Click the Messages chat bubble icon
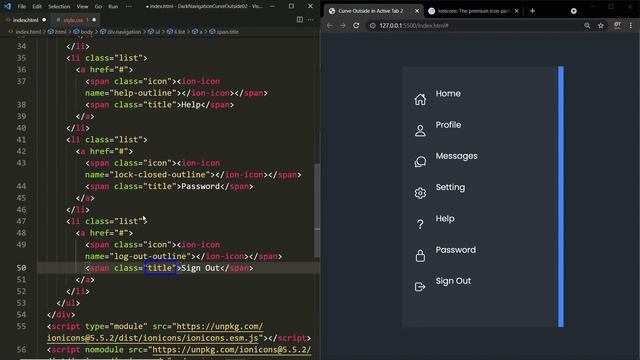Image resolution: width=640 pixels, height=360 pixels. pyautogui.click(x=420, y=162)
